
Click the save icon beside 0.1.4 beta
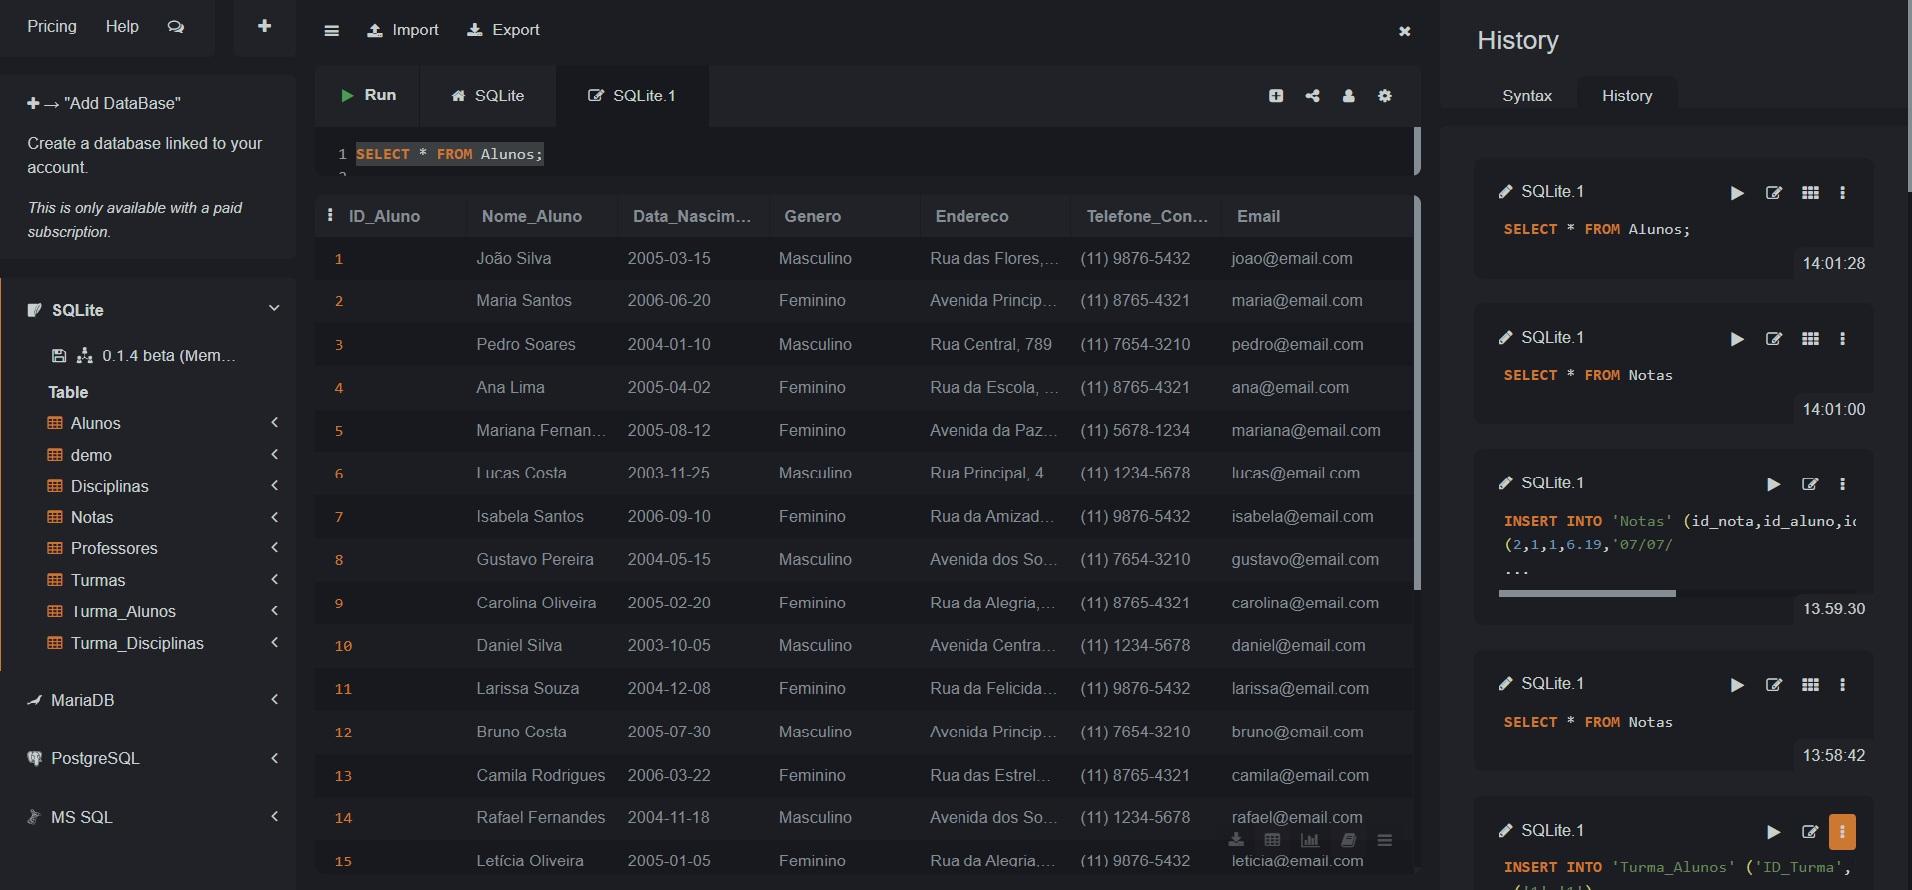click(59, 356)
